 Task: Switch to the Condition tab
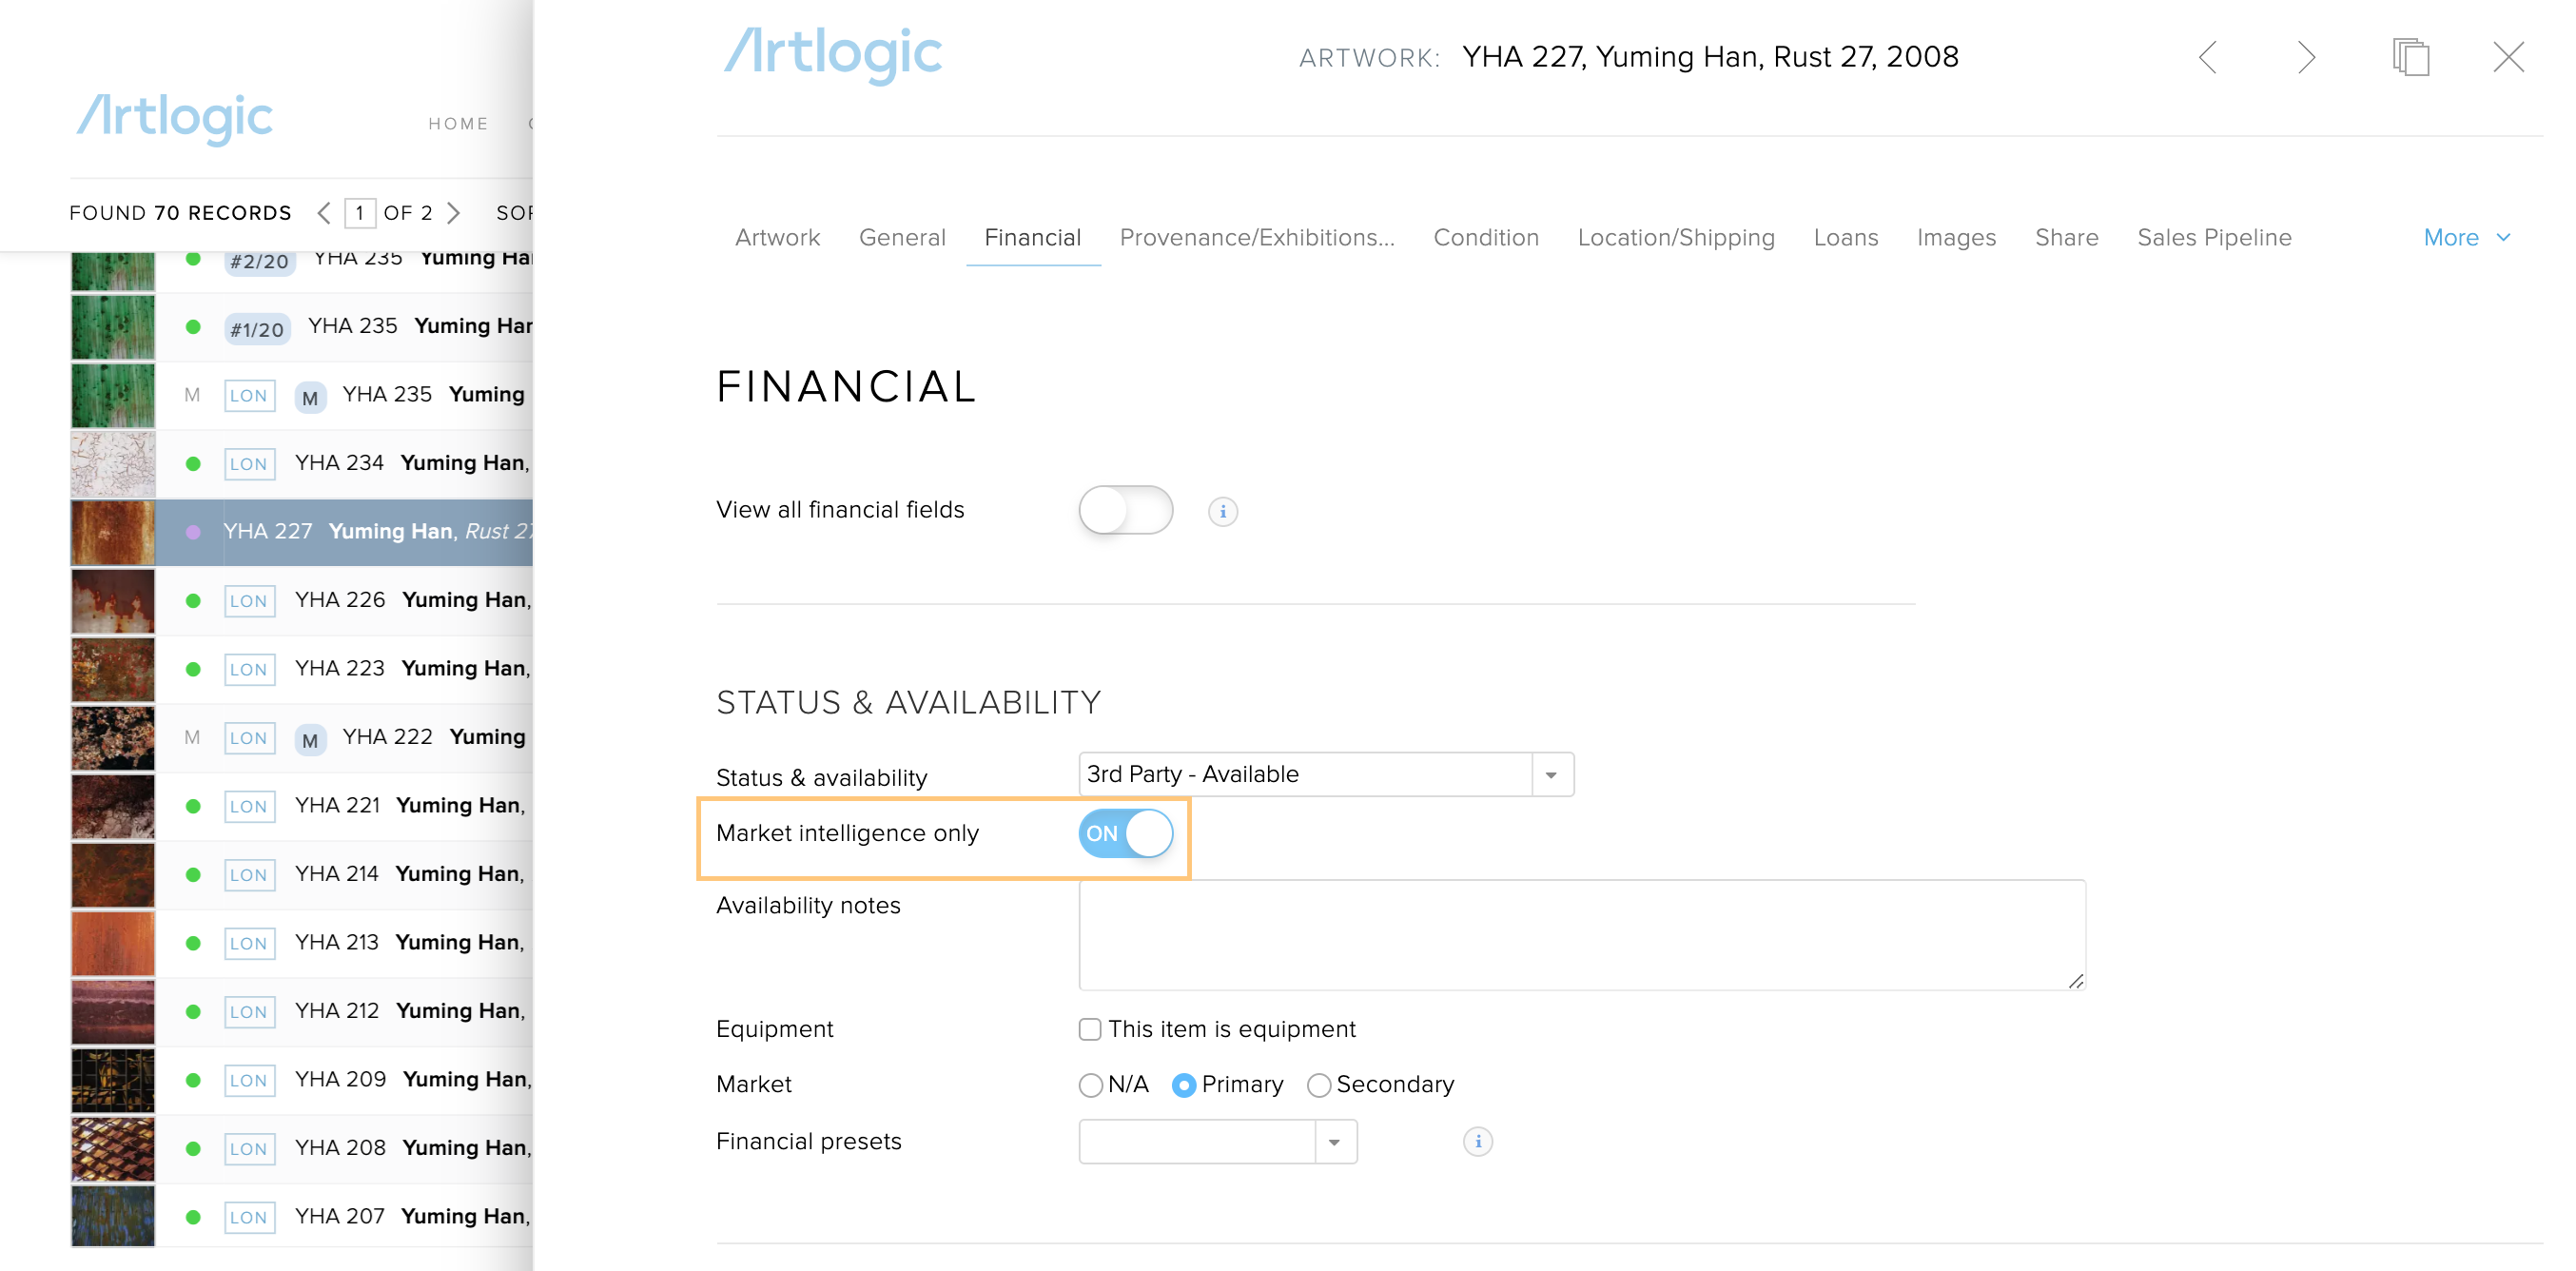pyautogui.click(x=1485, y=238)
